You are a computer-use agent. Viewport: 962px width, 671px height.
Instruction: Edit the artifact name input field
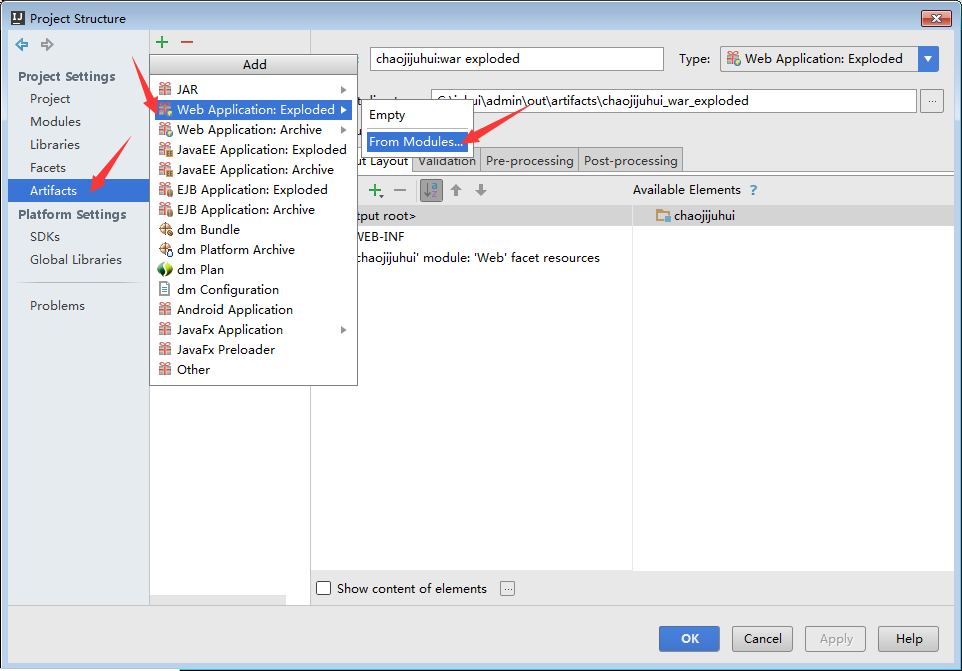[x=517, y=59]
